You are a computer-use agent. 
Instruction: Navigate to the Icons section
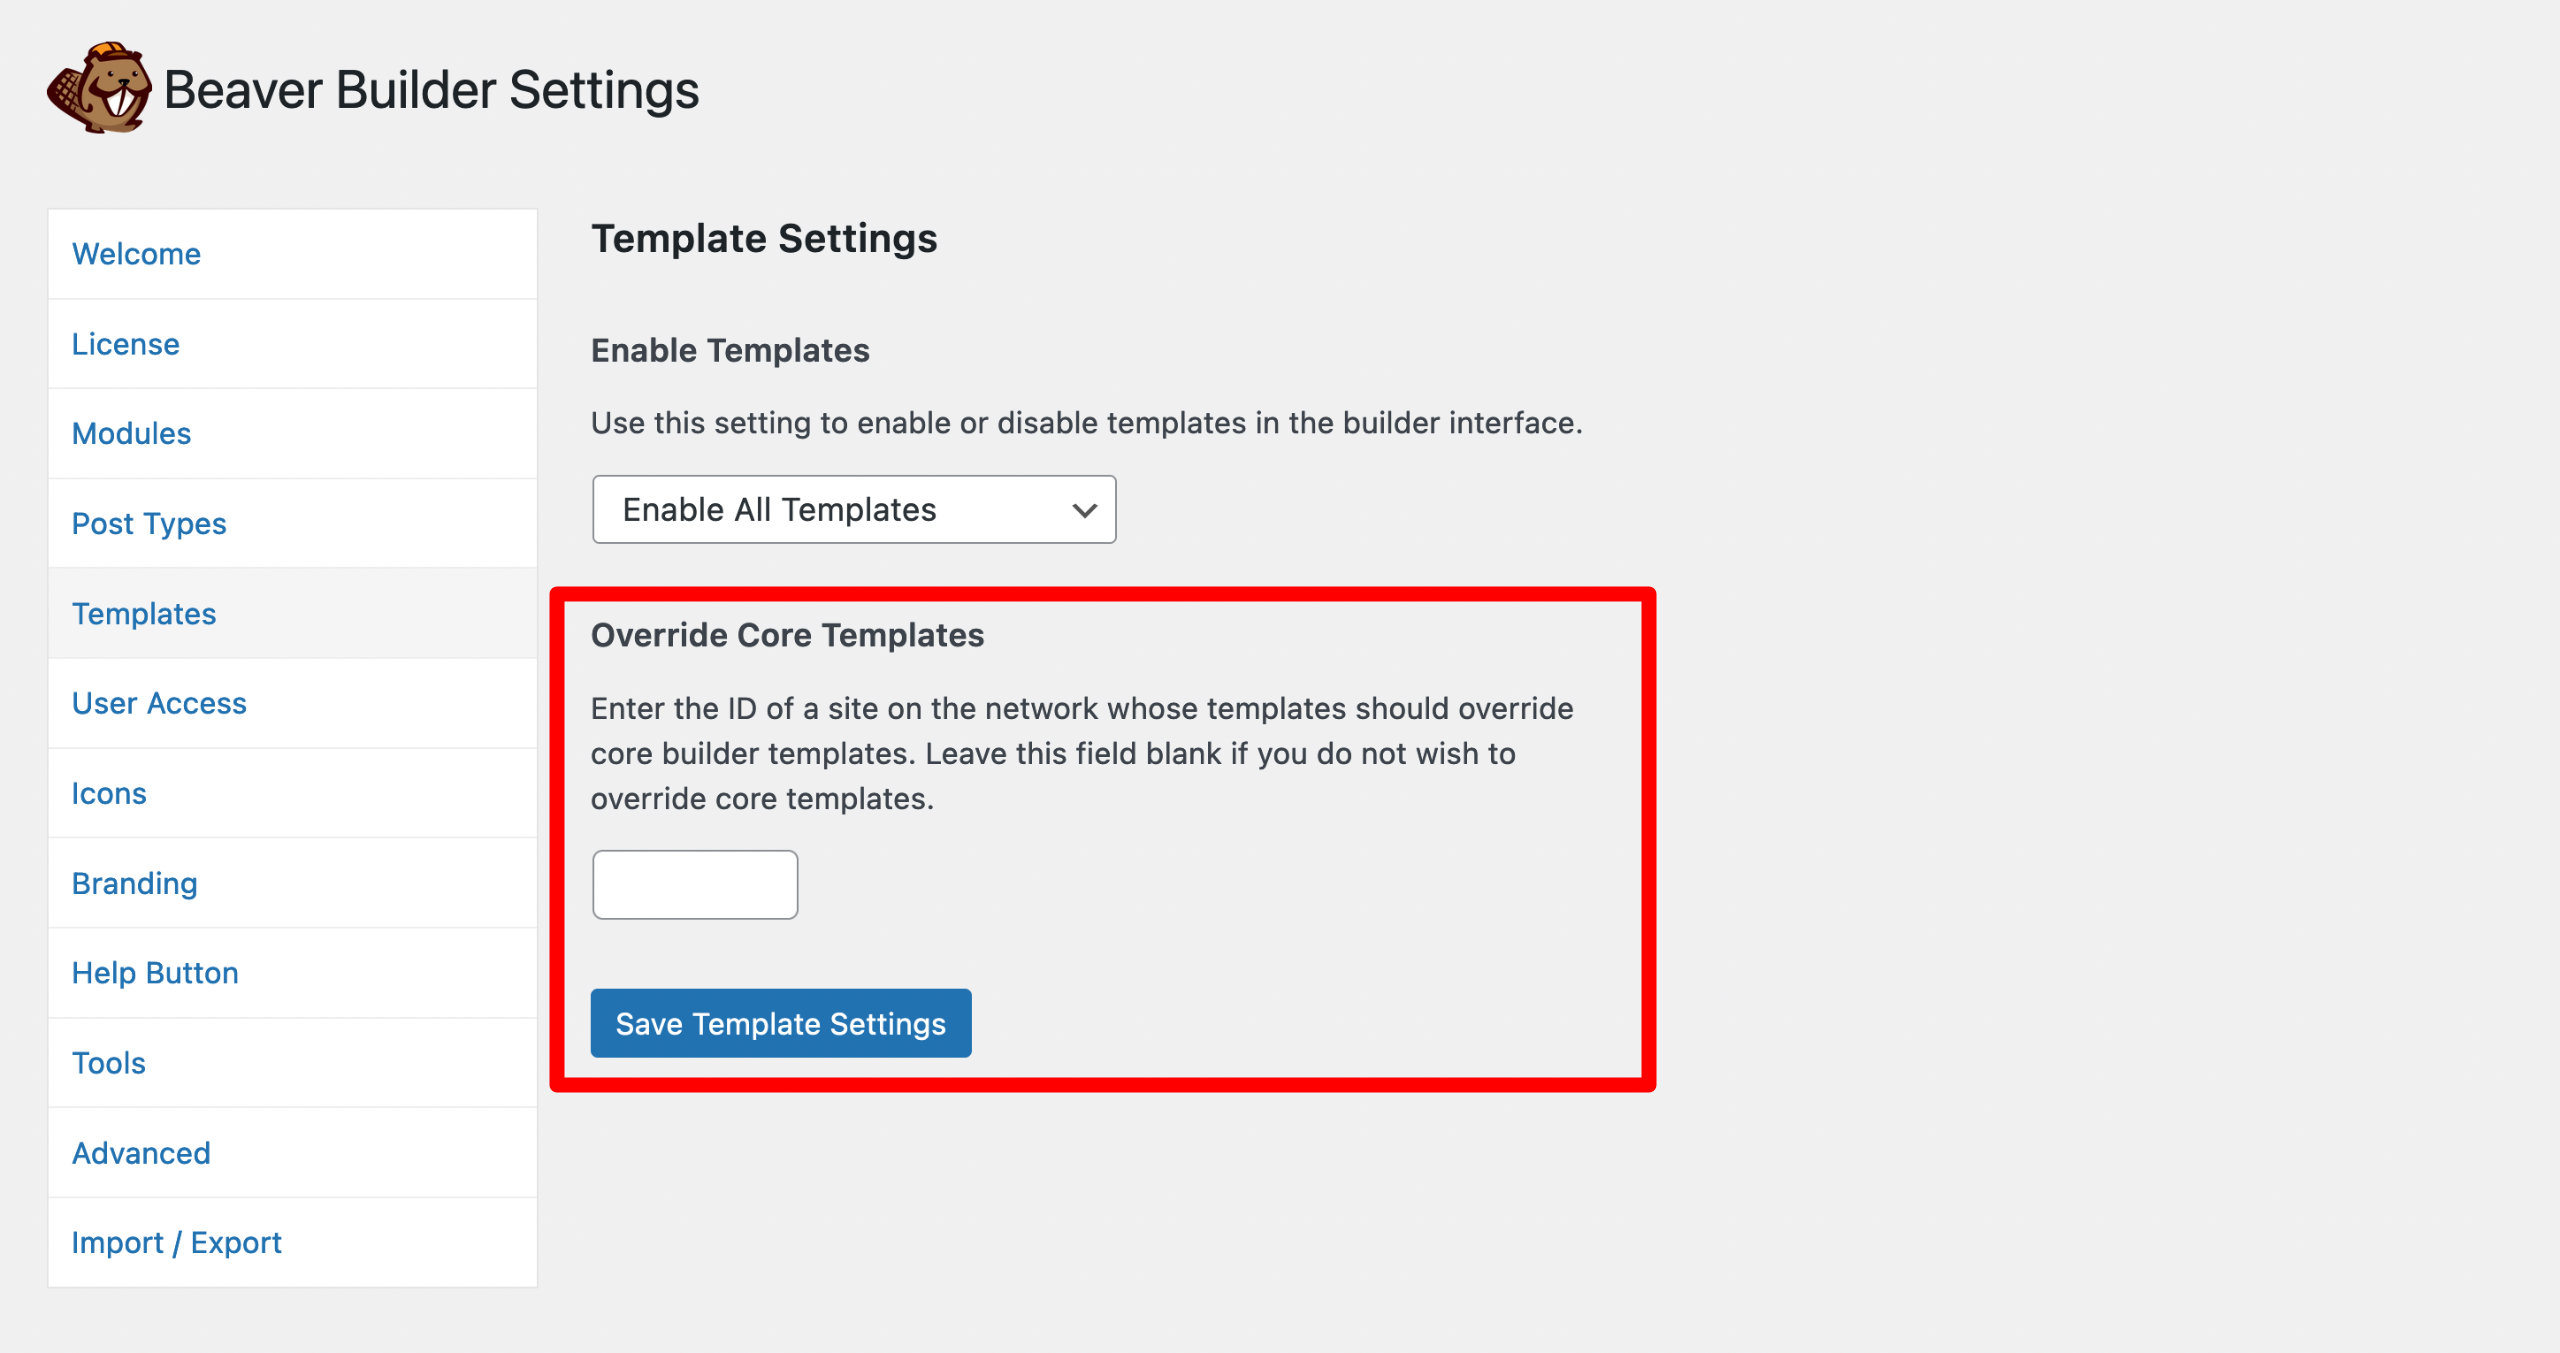coord(109,793)
